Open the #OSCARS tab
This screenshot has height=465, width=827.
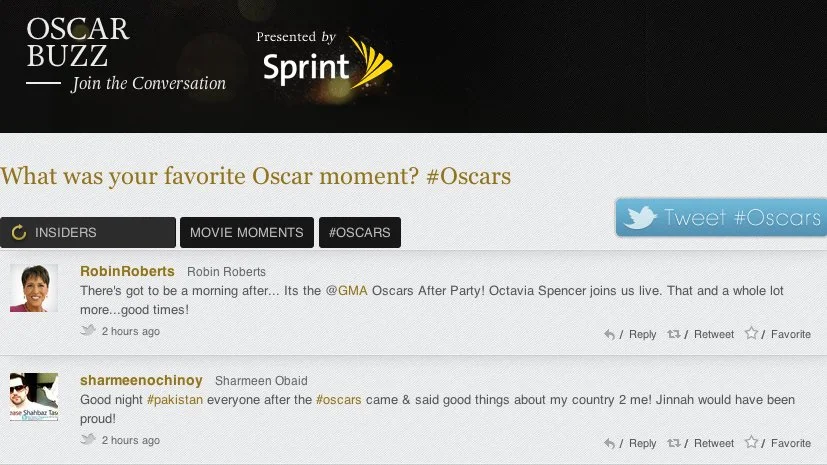360,232
